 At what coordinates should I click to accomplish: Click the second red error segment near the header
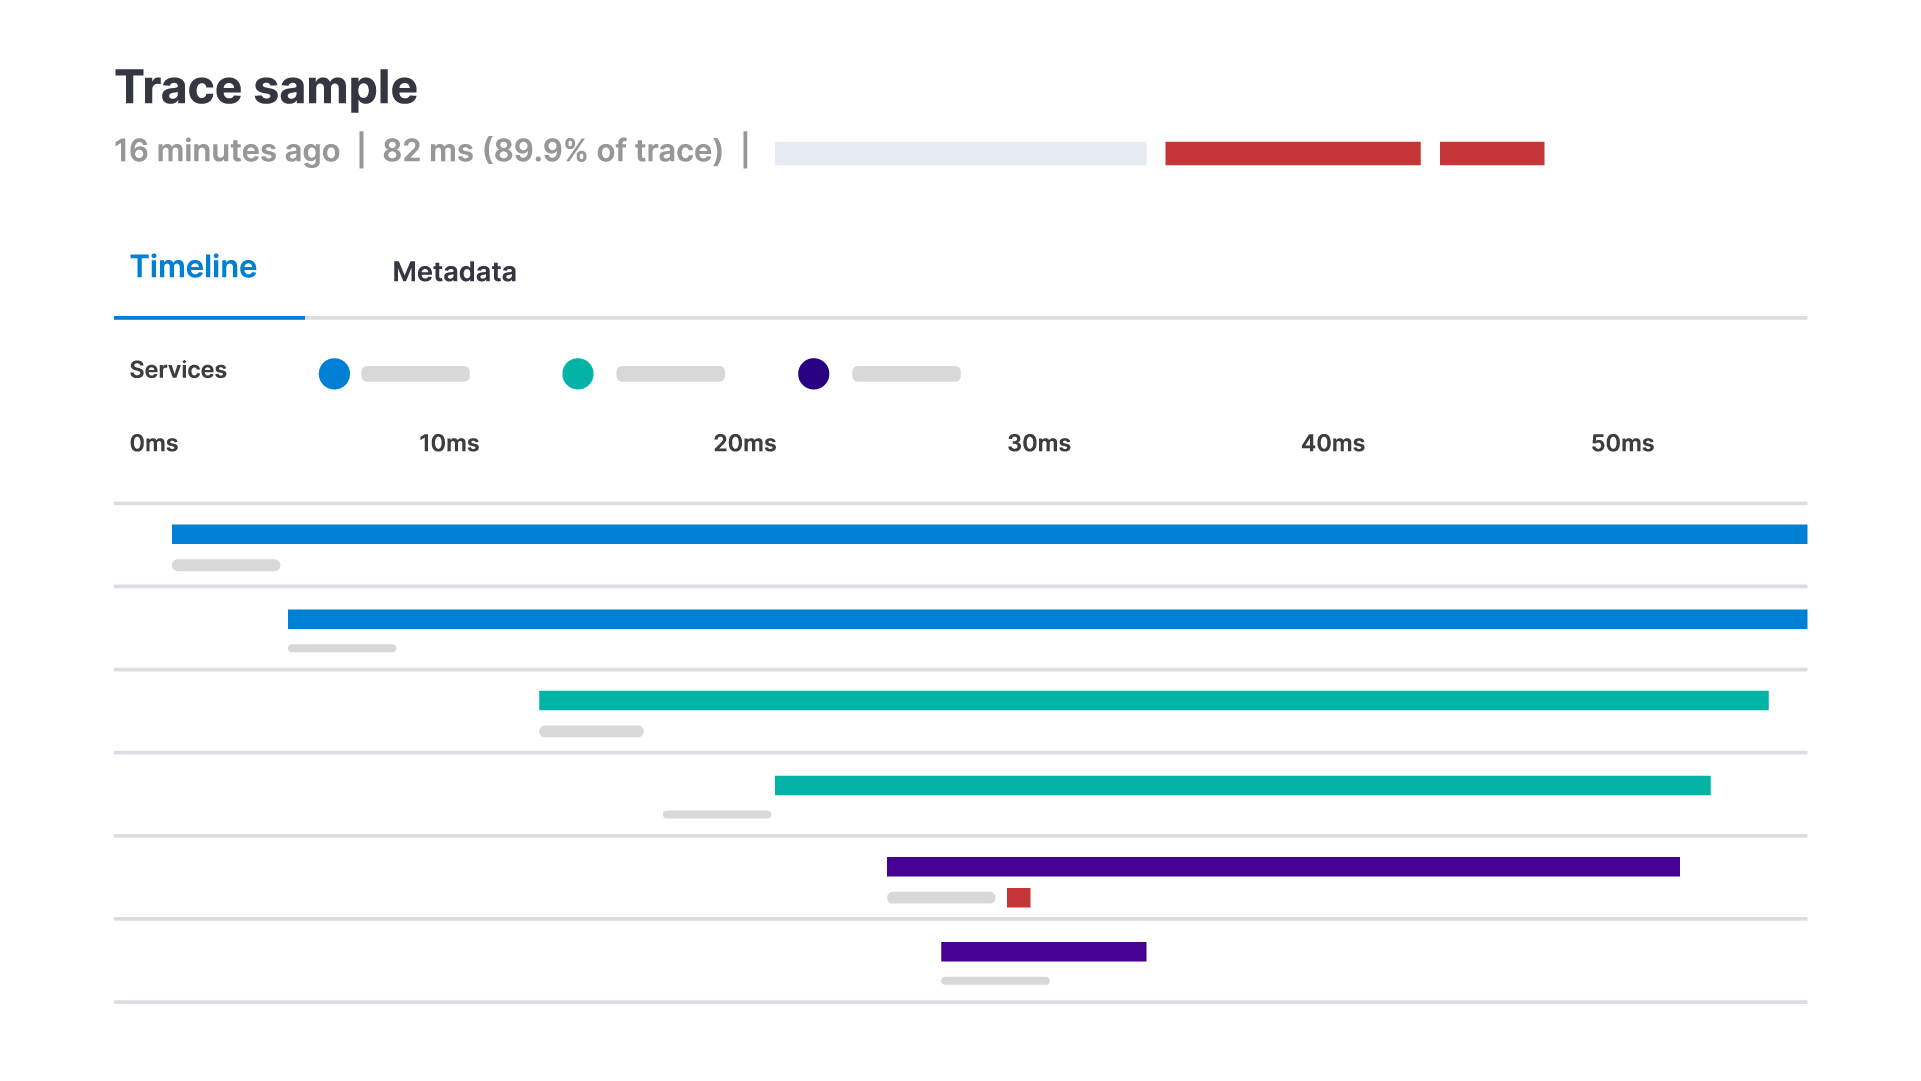point(1491,152)
